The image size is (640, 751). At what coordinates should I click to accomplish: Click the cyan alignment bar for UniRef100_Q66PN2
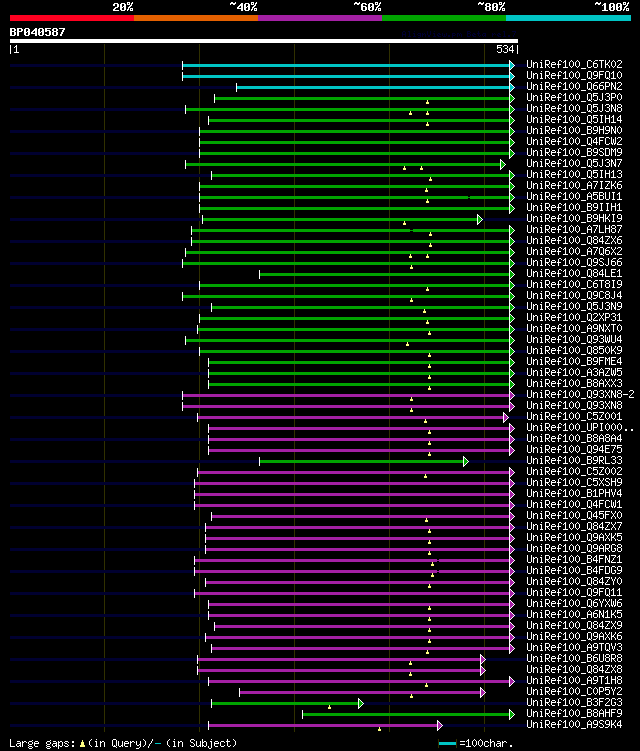[x=375, y=88]
